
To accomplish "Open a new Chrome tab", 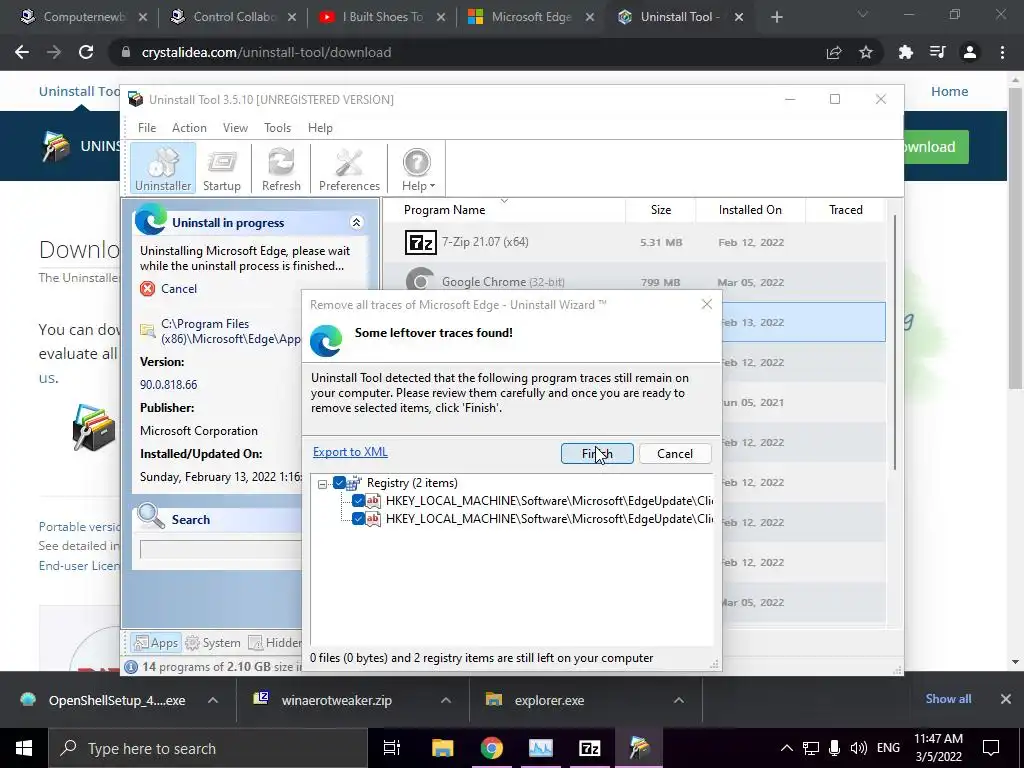I will pyautogui.click(x=776, y=17).
